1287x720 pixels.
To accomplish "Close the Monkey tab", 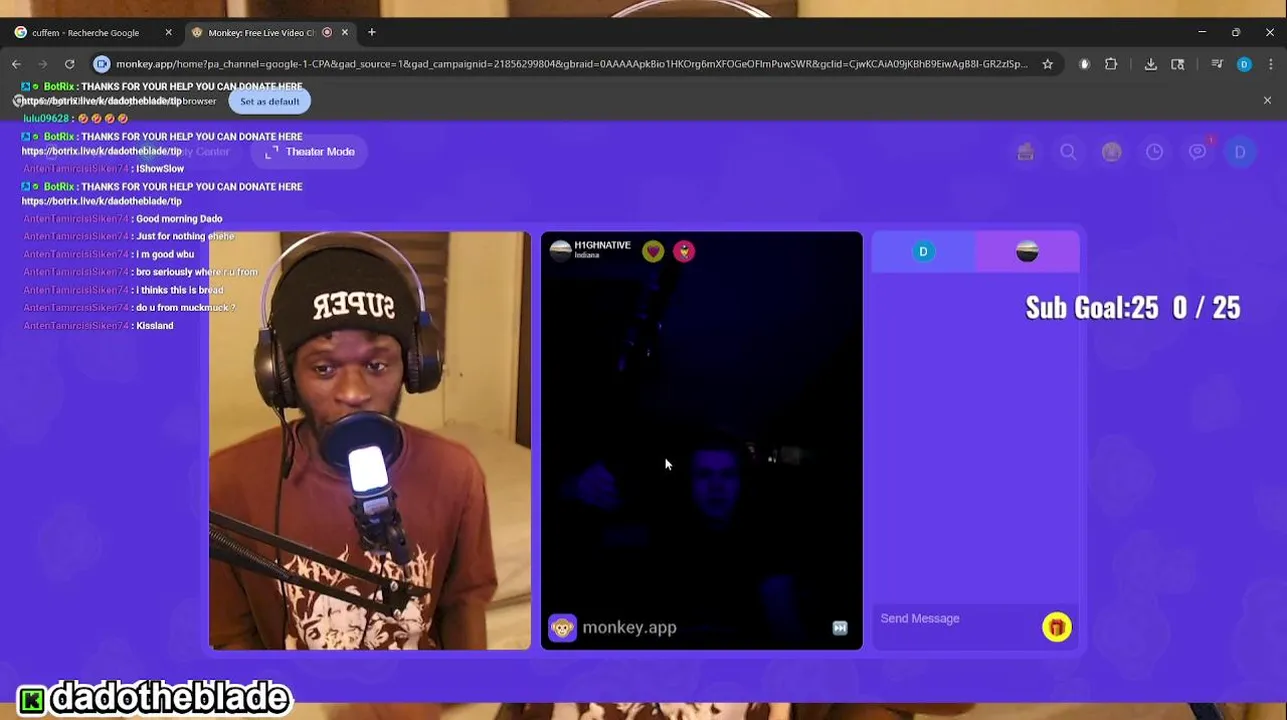I will [x=345, y=33].
